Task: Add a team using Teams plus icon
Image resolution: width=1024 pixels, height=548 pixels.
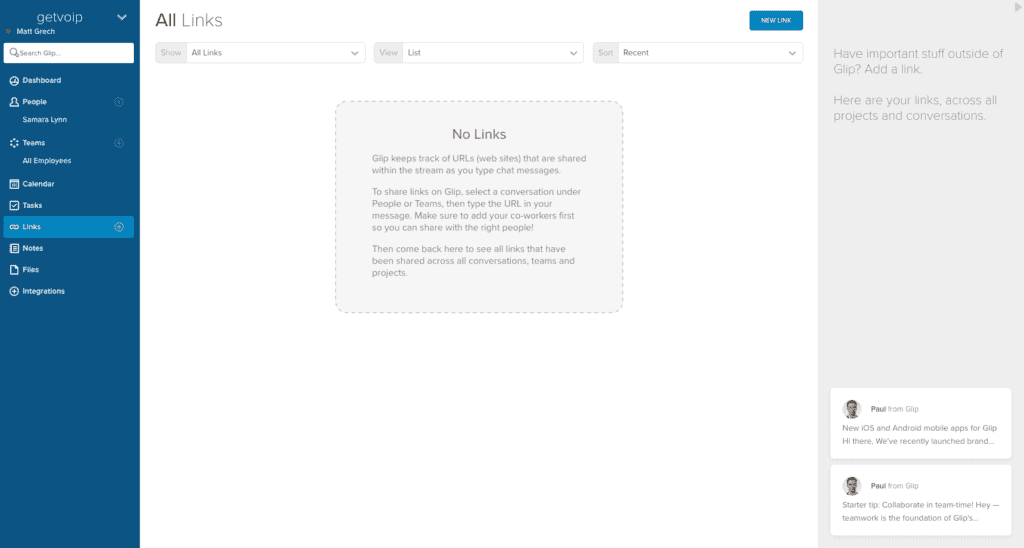Action: pos(119,143)
